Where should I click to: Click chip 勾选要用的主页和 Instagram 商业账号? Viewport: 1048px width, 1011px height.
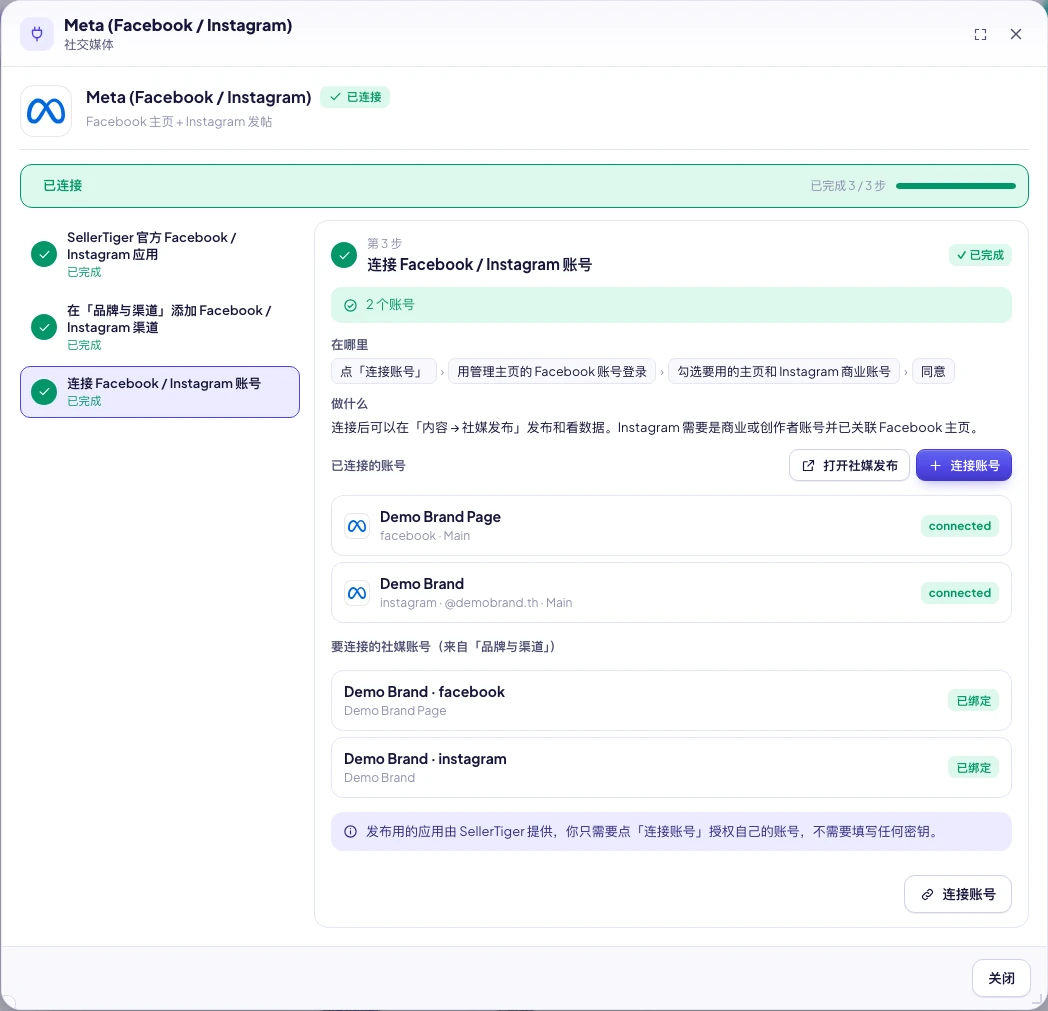(x=783, y=372)
